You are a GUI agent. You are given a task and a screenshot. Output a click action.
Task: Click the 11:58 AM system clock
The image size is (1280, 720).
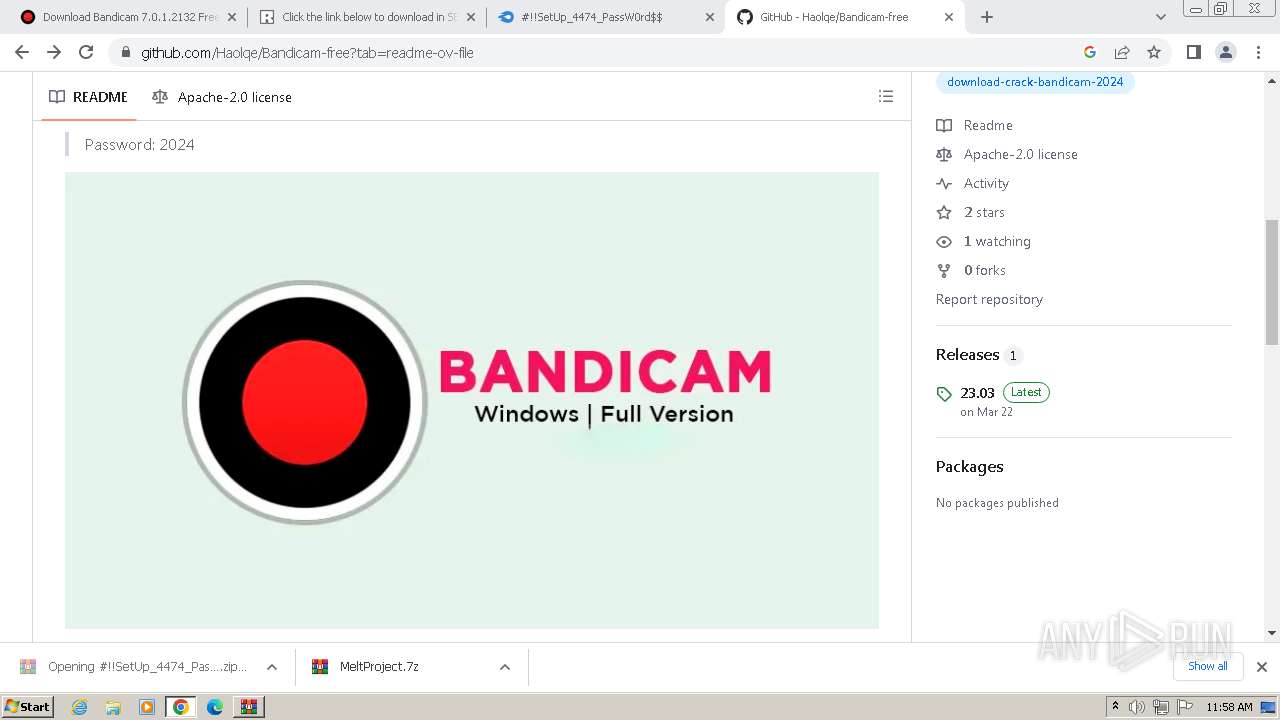[1229, 707]
